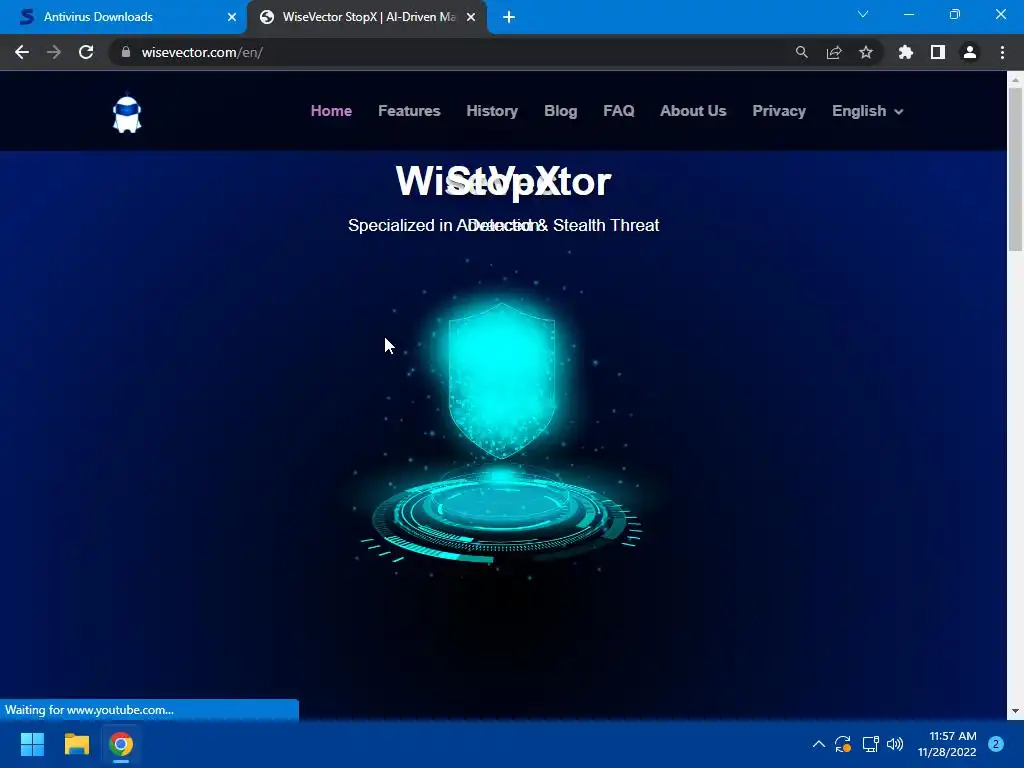Open the tab search chevron
This screenshot has width=1024, height=768.
coord(863,14)
